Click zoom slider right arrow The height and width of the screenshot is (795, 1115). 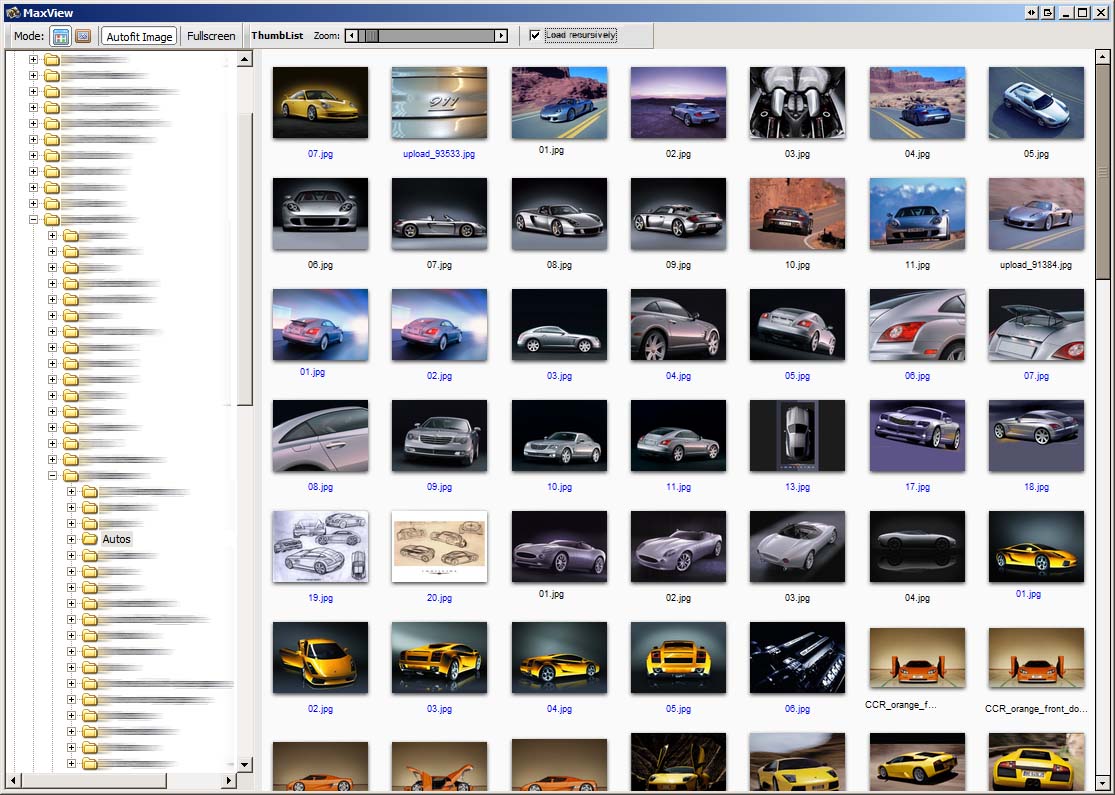[x=501, y=36]
